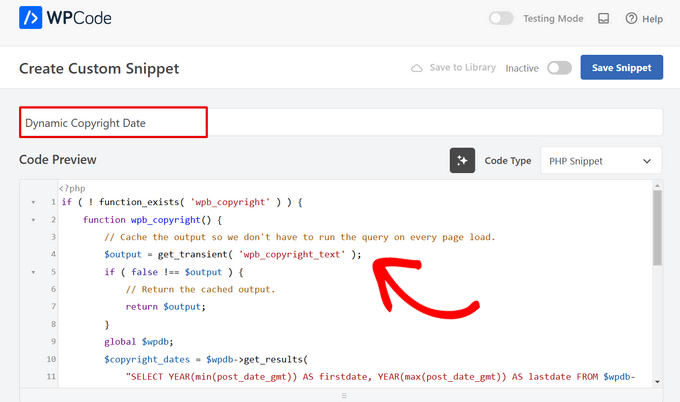Click the Save to Library cloud icon
This screenshot has height=402, width=680.
416,68
